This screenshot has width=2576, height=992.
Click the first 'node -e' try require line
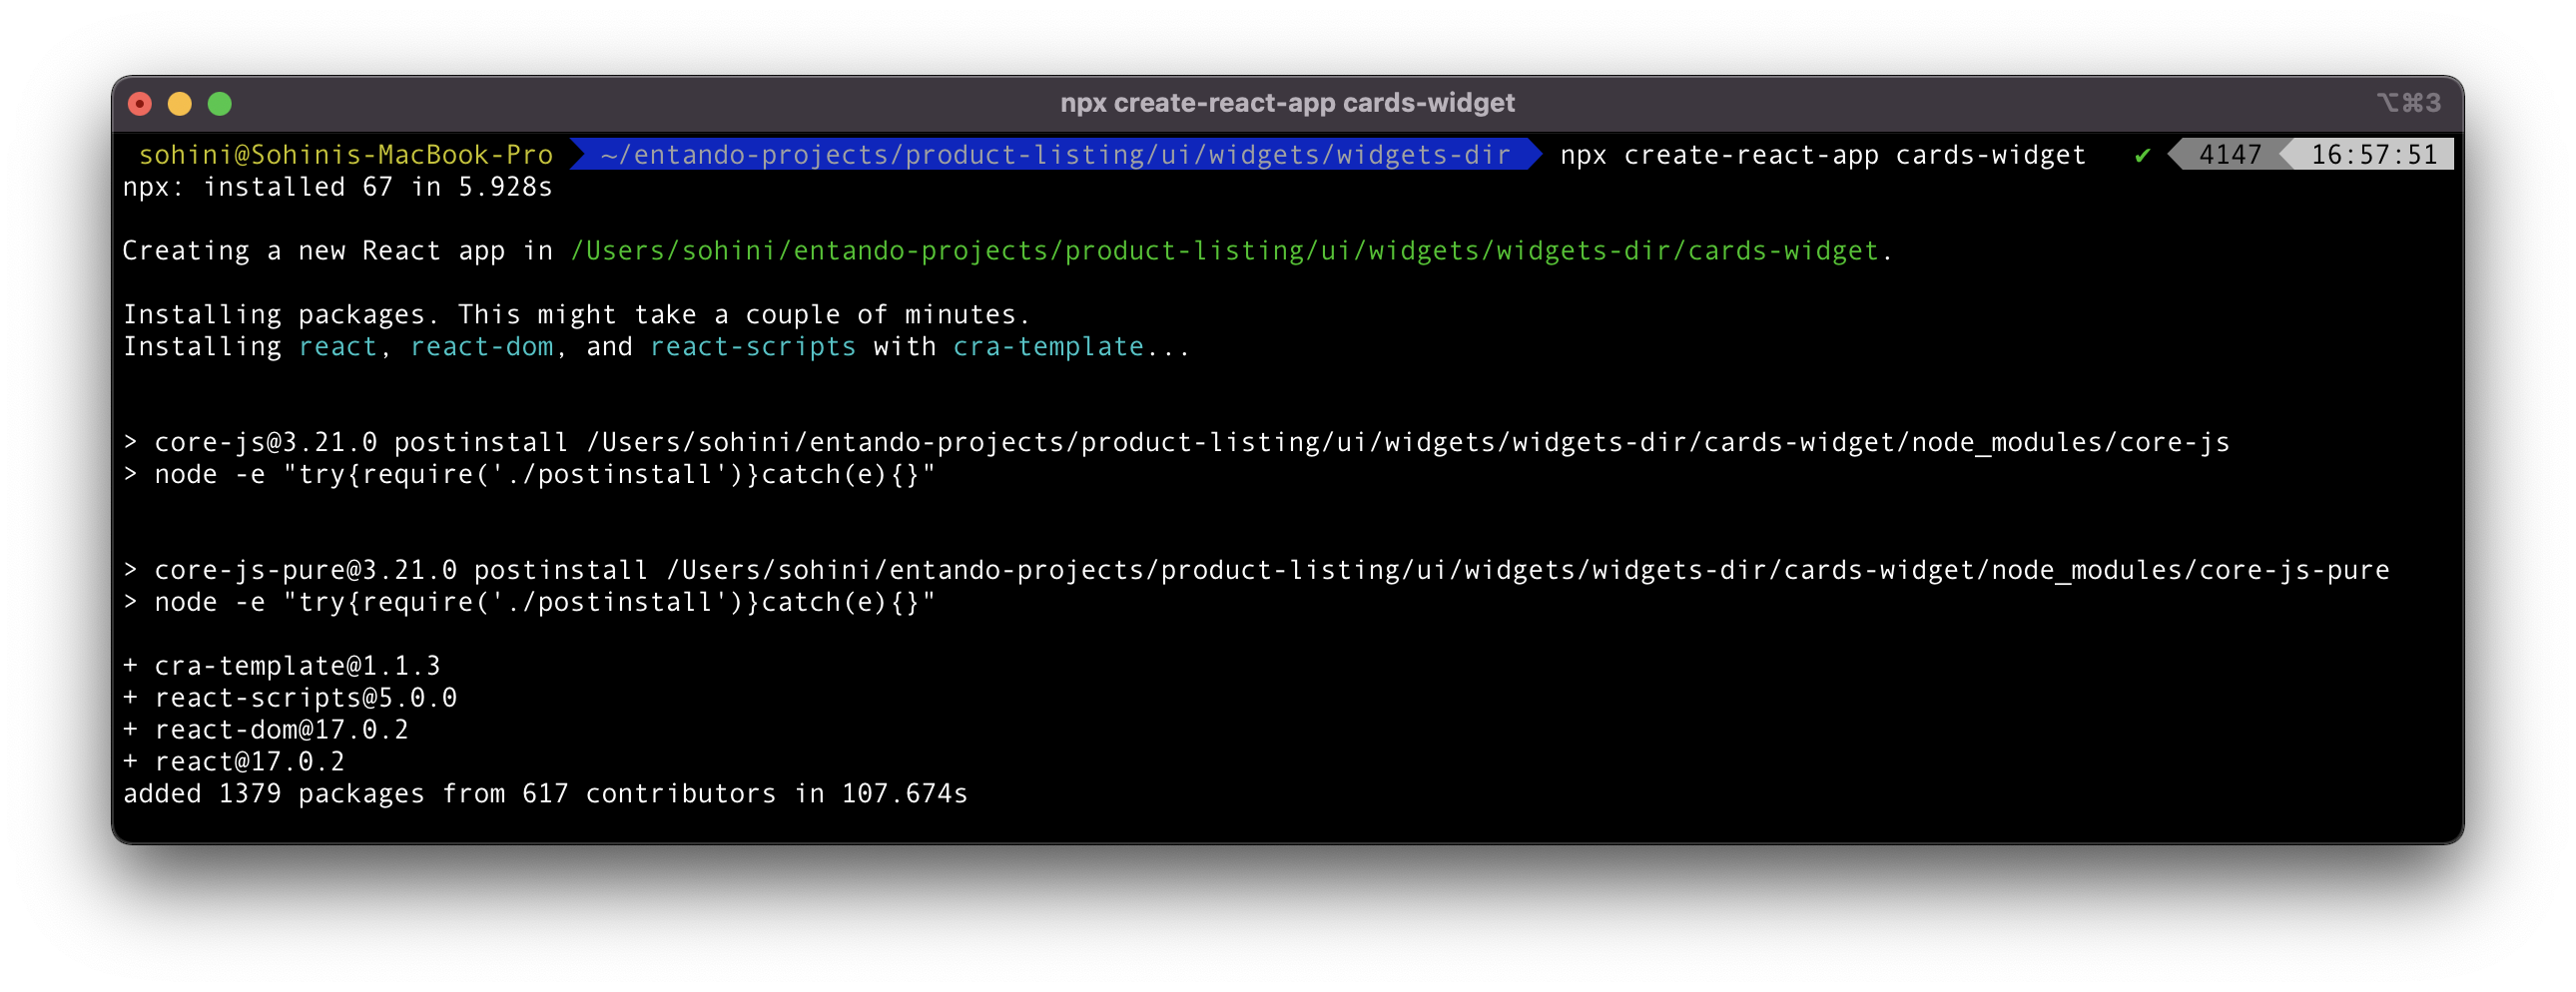pyautogui.click(x=529, y=474)
